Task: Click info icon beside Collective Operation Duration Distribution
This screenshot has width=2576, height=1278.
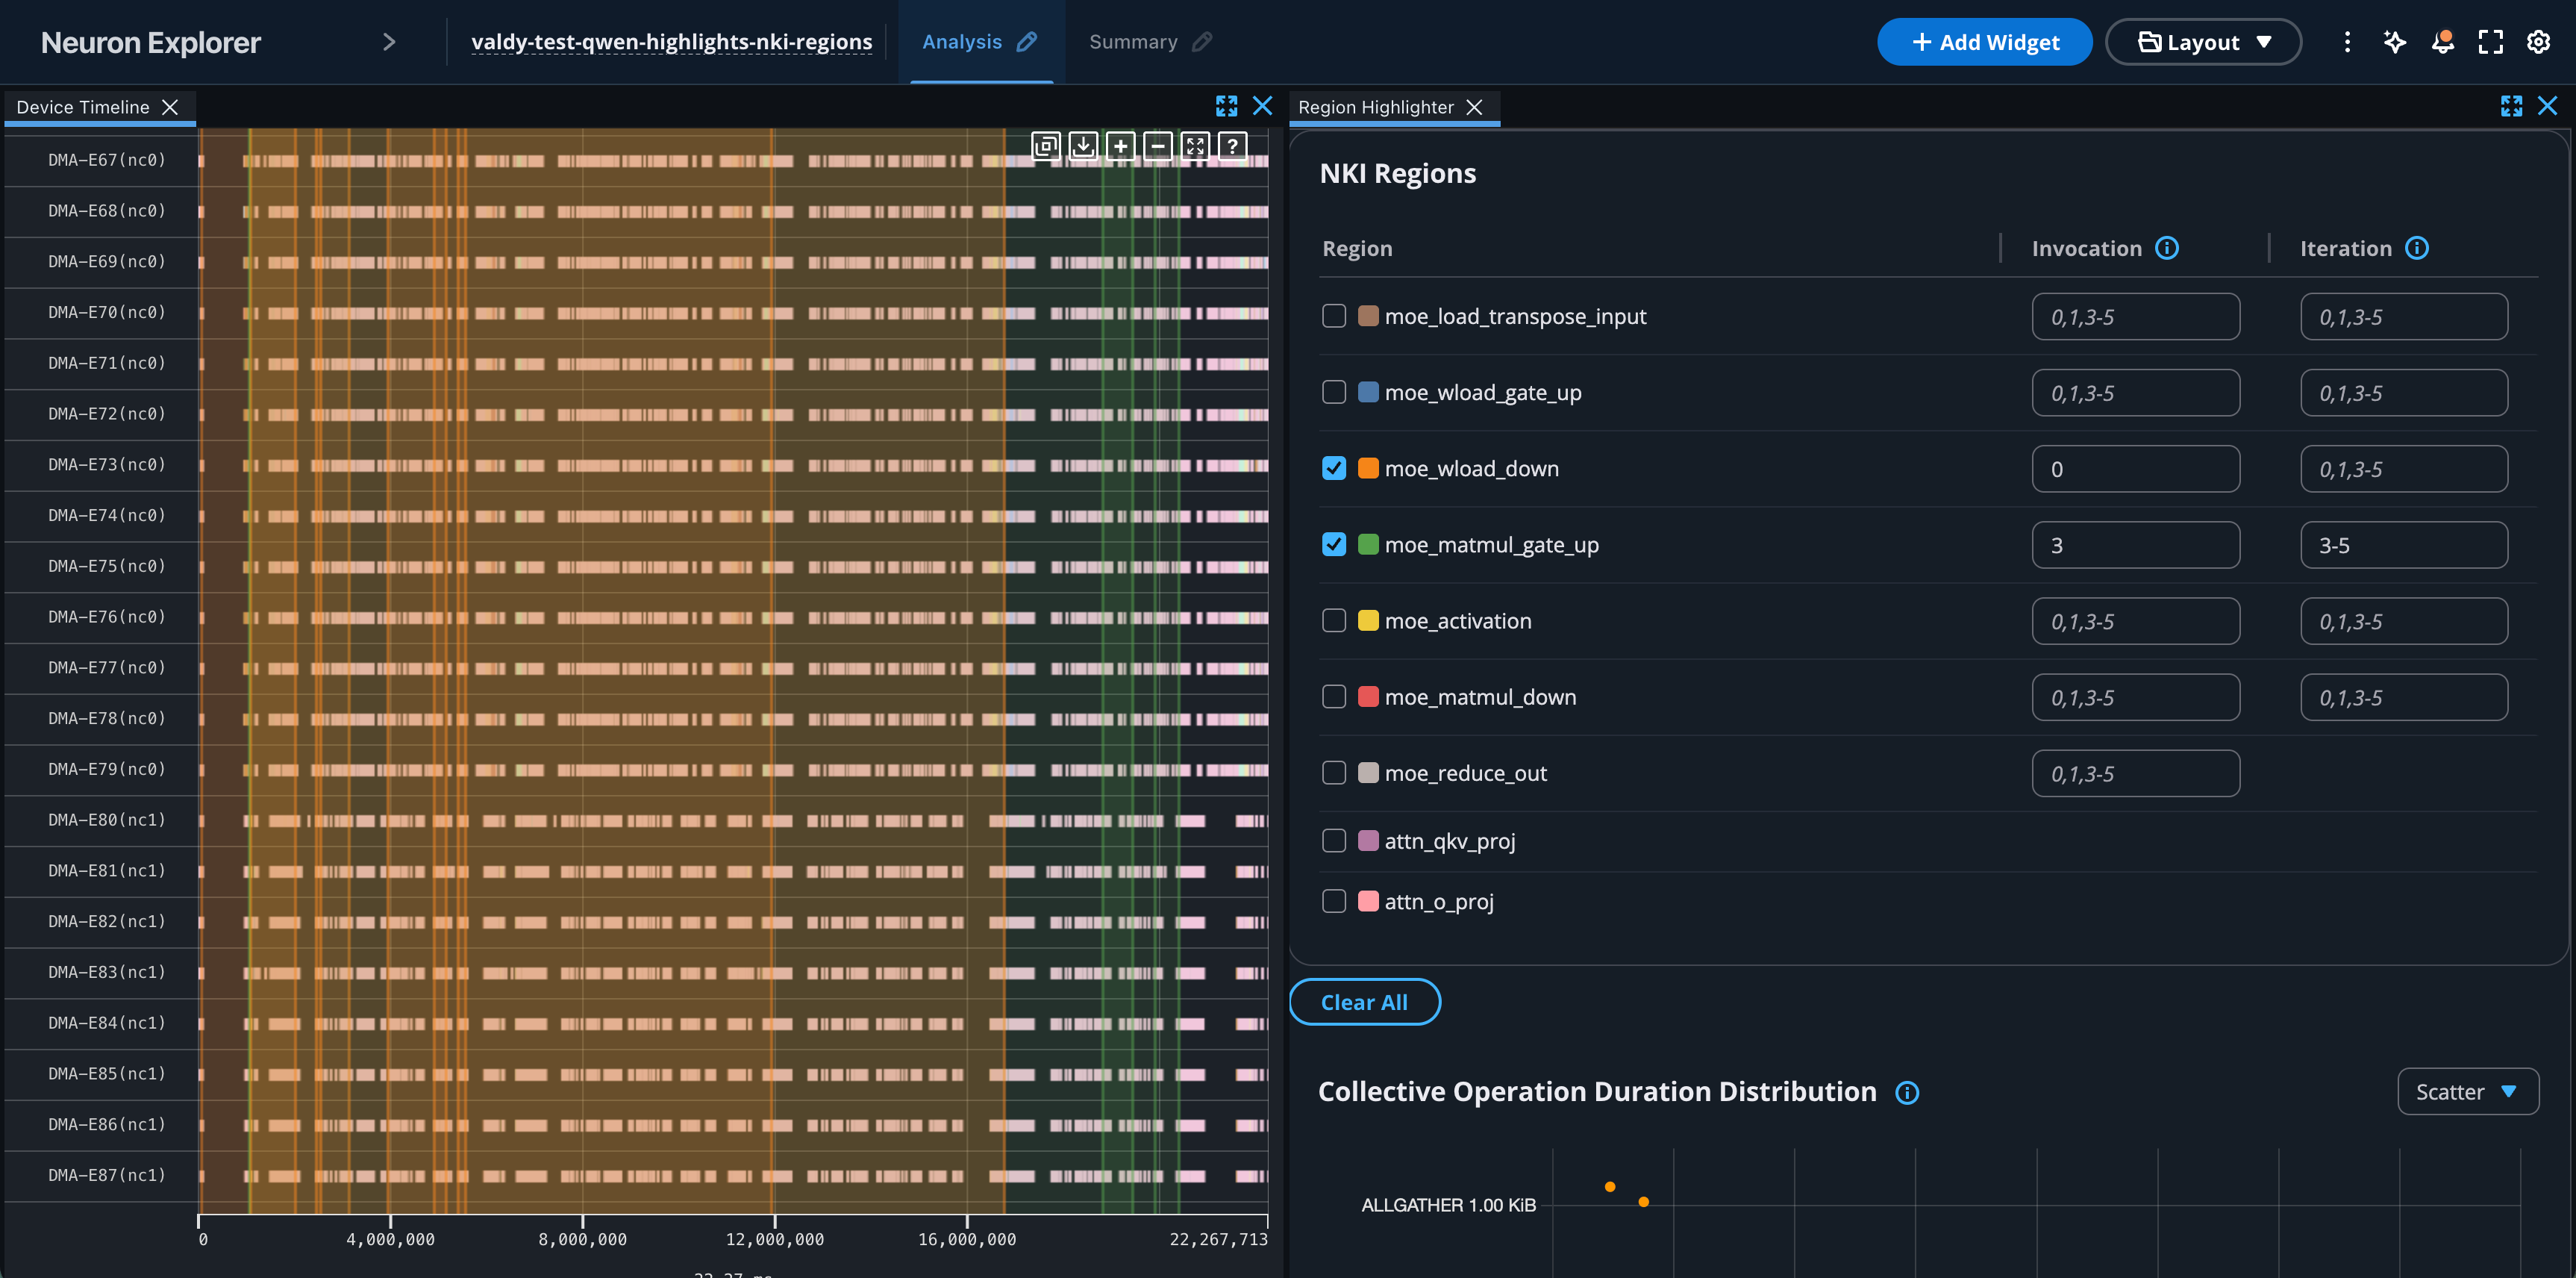Action: (1907, 1092)
